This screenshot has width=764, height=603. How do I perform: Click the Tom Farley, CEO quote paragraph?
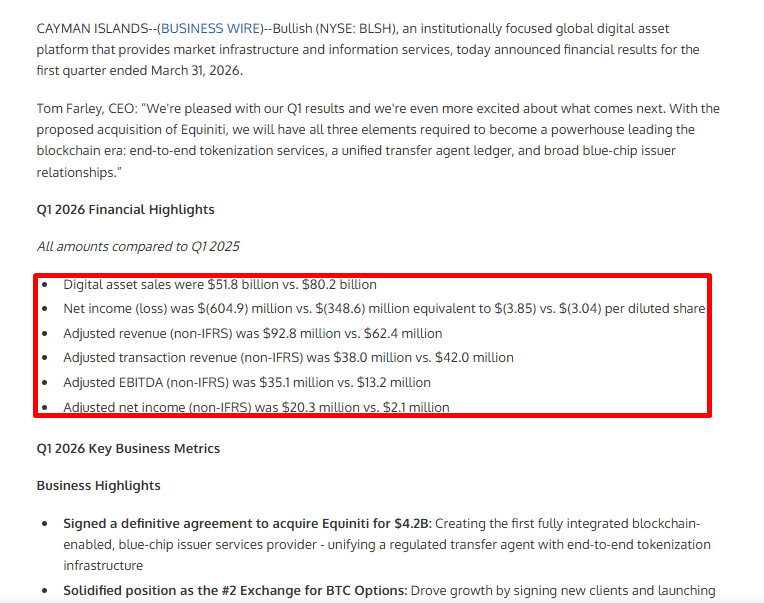point(378,140)
